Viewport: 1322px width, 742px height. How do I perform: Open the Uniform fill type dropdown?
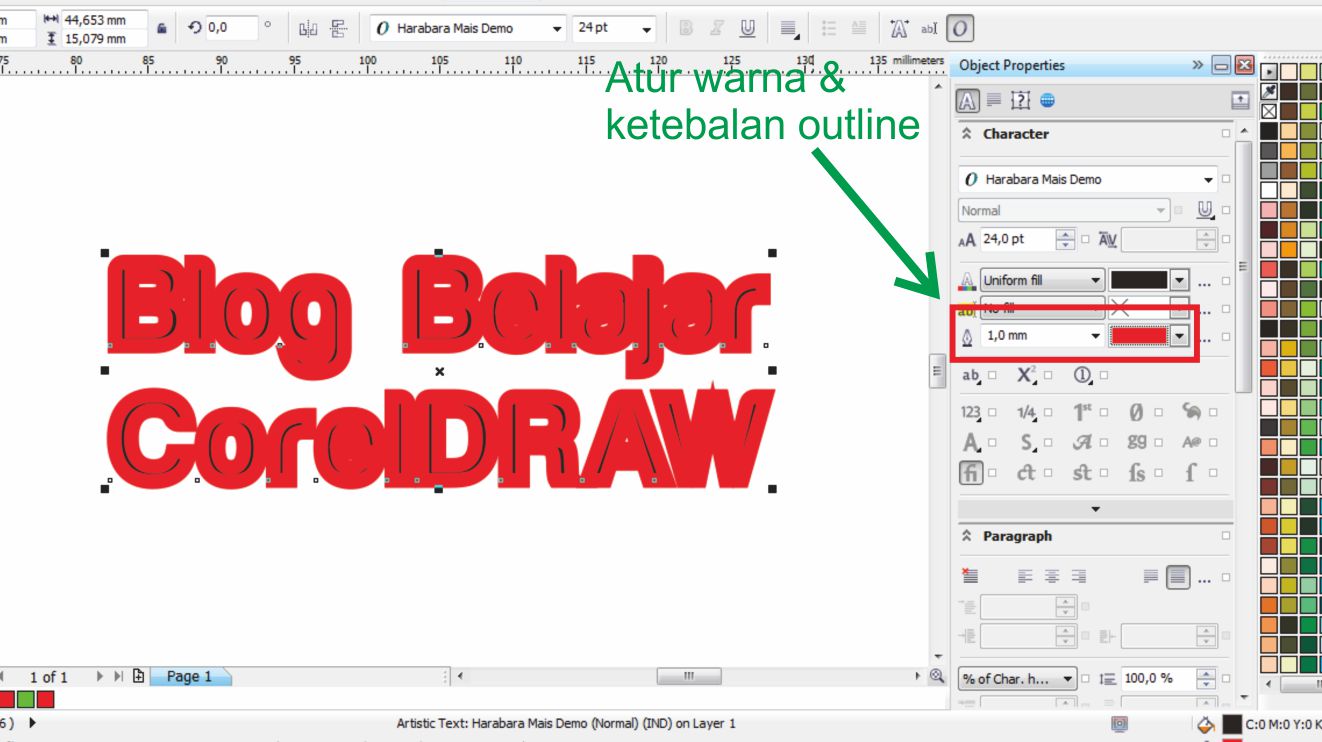pos(1042,281)
